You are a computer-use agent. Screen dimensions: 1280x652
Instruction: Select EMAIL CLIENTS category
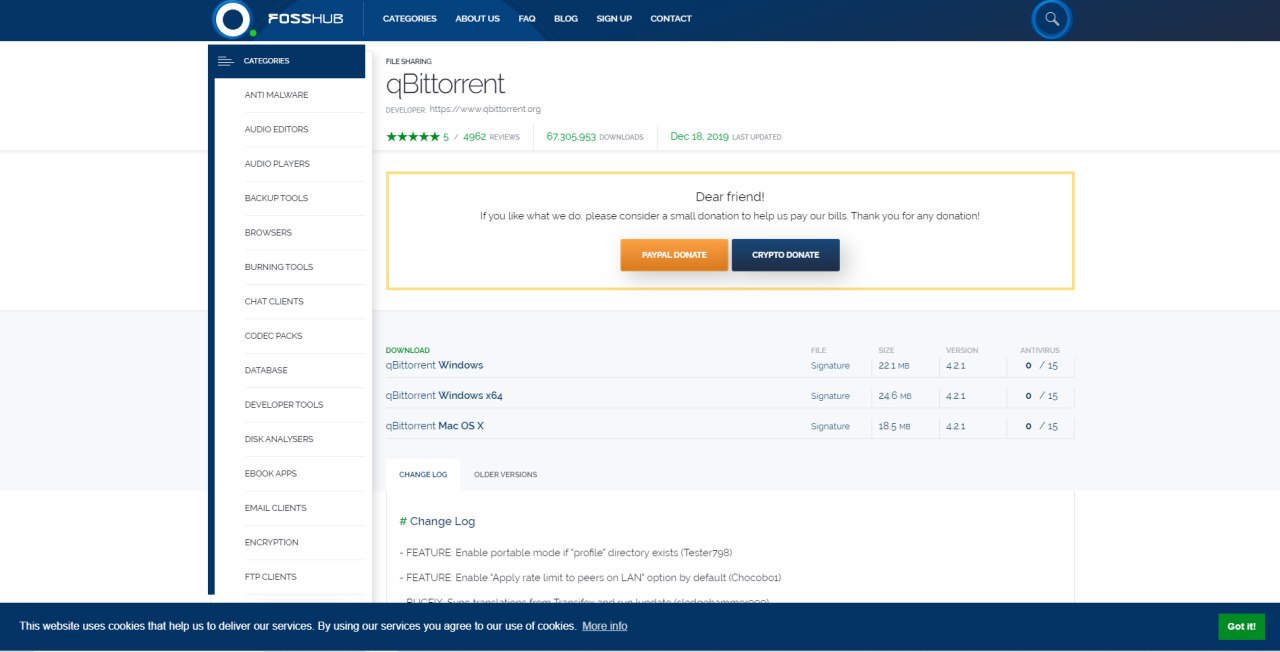276,509
